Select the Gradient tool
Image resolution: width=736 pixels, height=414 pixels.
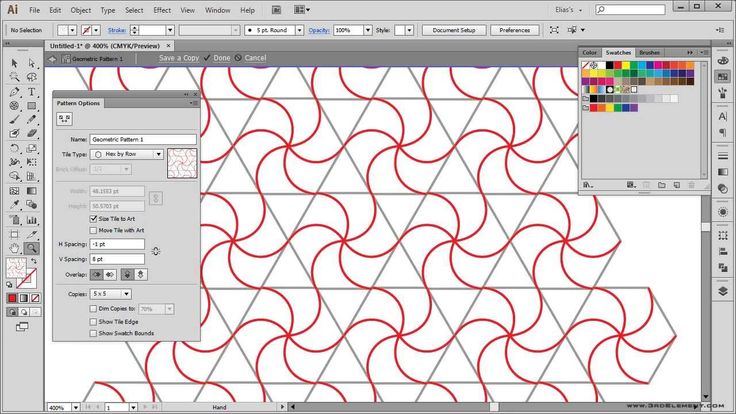pos(31,191)
